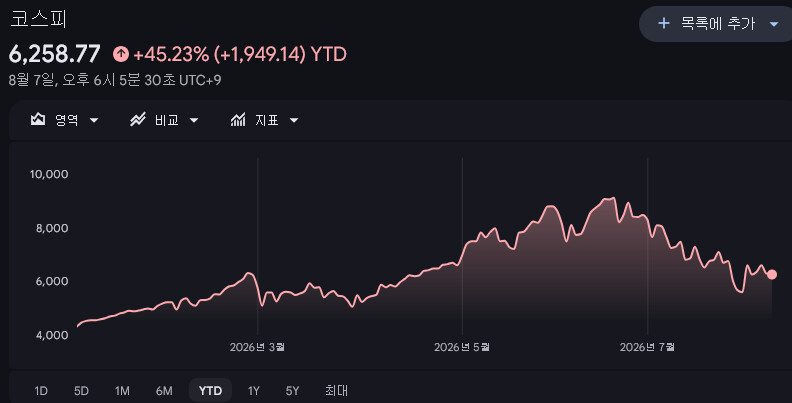Expand the 지표 dropdown arrow
Image resolution: width=792 pixels, height=403 pixels.
[x=294, y=120]
